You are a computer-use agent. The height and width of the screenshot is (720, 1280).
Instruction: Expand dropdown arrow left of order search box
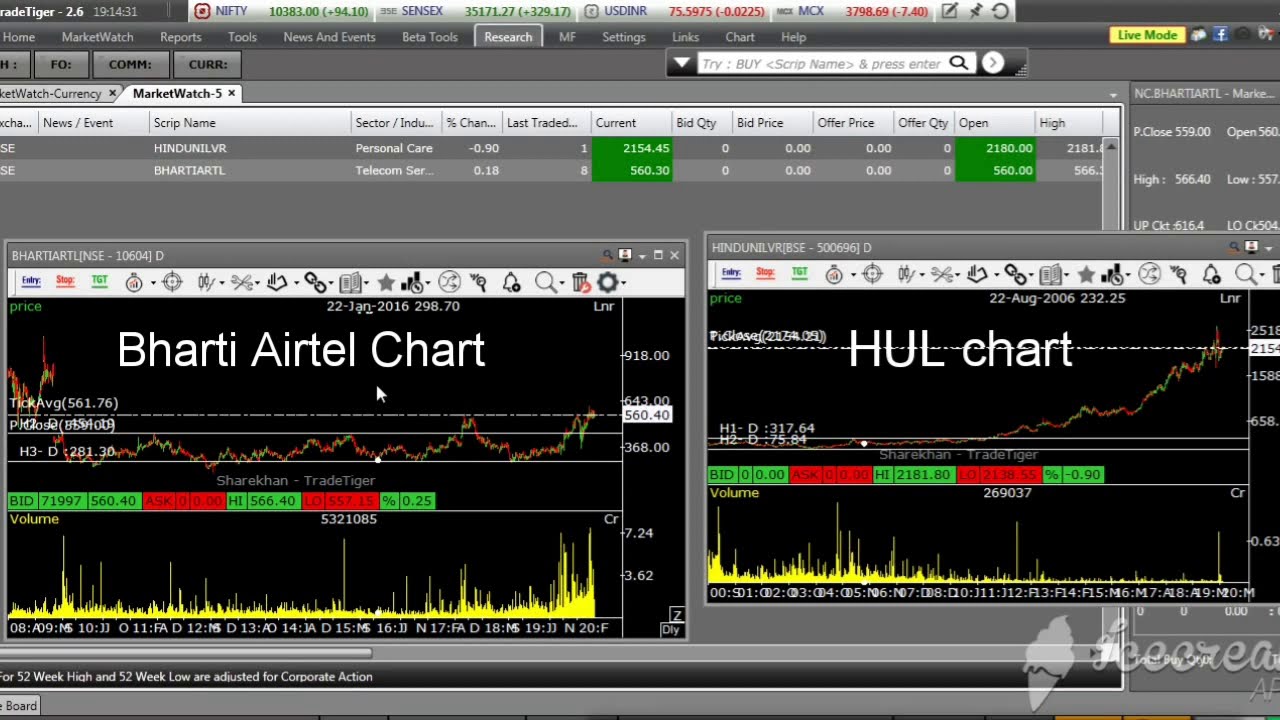click(x=682, y=63)
